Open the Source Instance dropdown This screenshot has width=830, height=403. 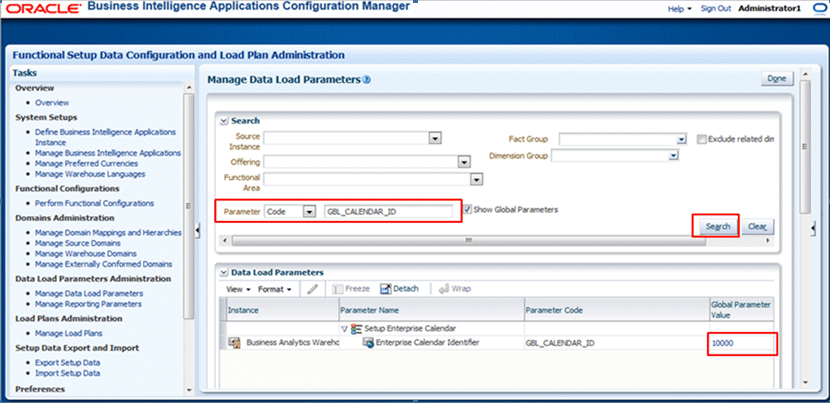(435, 138)
